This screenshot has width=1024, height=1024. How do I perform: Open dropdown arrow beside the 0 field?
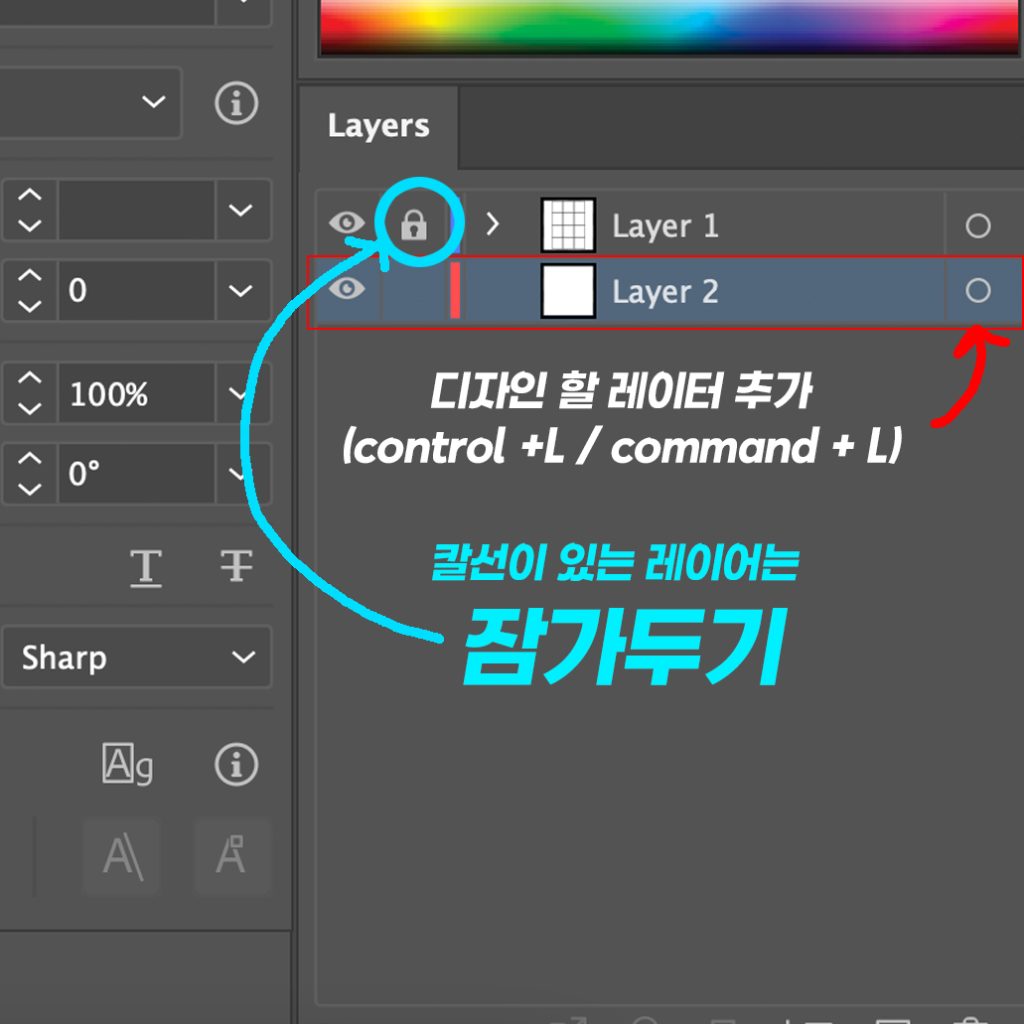point(242,291)
